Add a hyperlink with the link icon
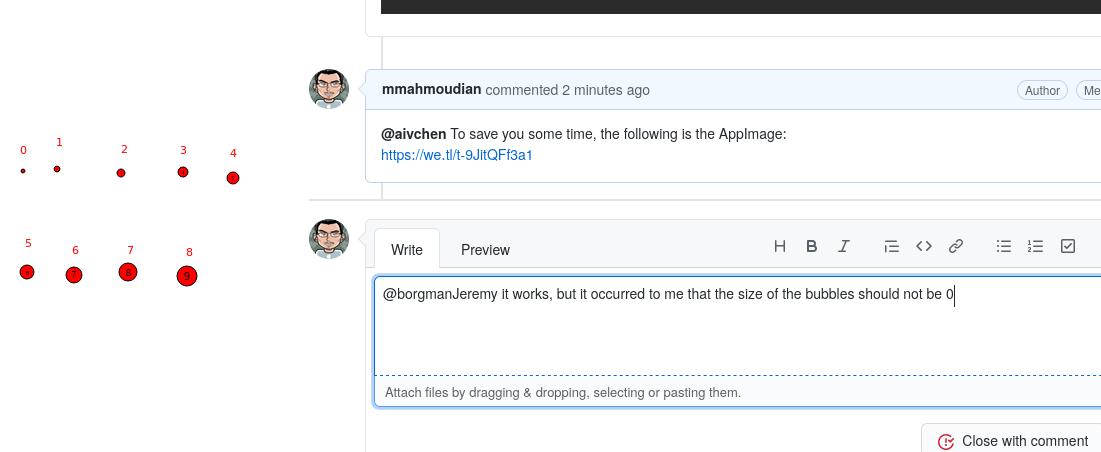 pos(956,246)
